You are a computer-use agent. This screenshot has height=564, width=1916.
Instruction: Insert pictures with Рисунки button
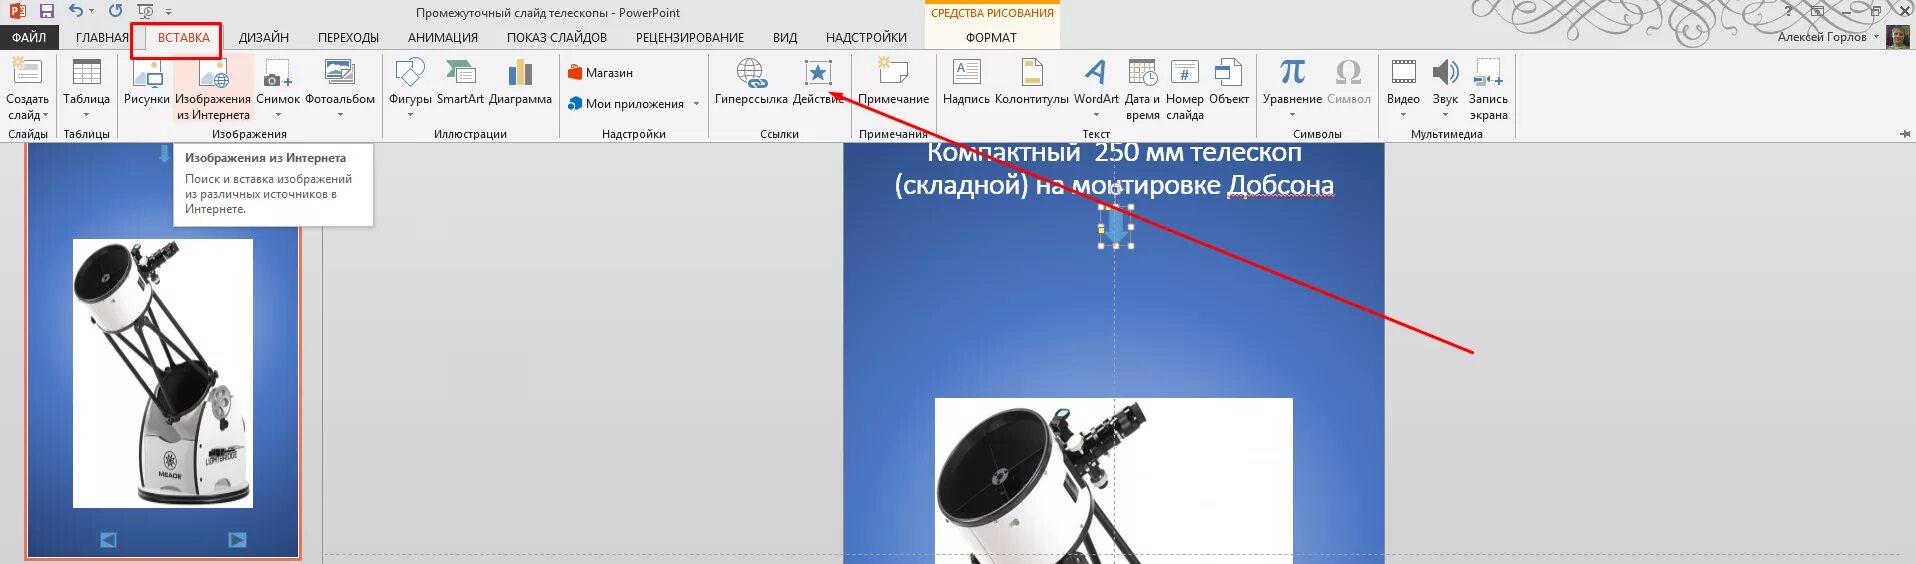[x=147, y=82]
